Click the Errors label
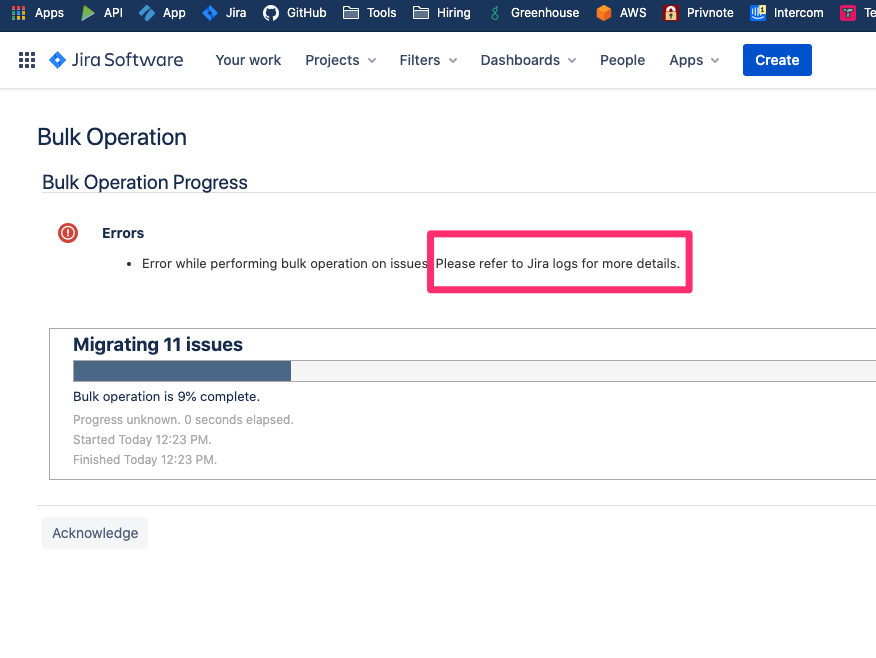 (123, 233)
